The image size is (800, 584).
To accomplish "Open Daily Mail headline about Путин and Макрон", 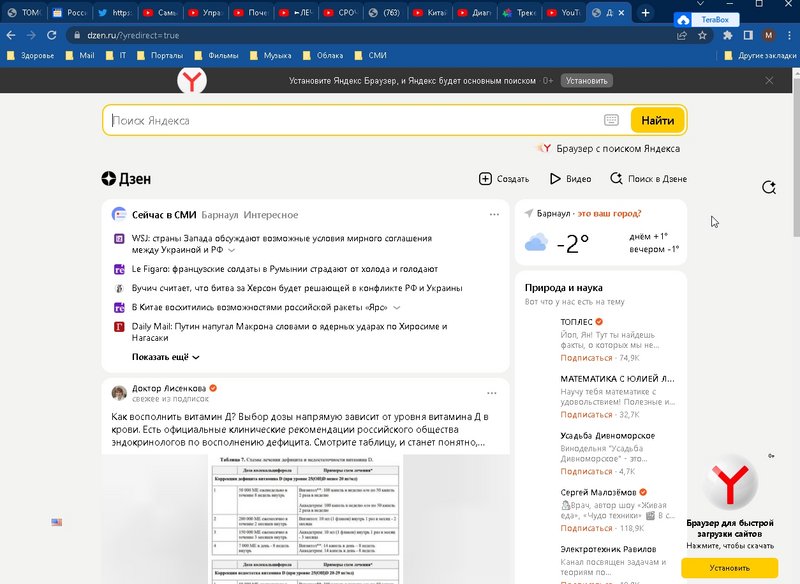I will tap(290, 332).
